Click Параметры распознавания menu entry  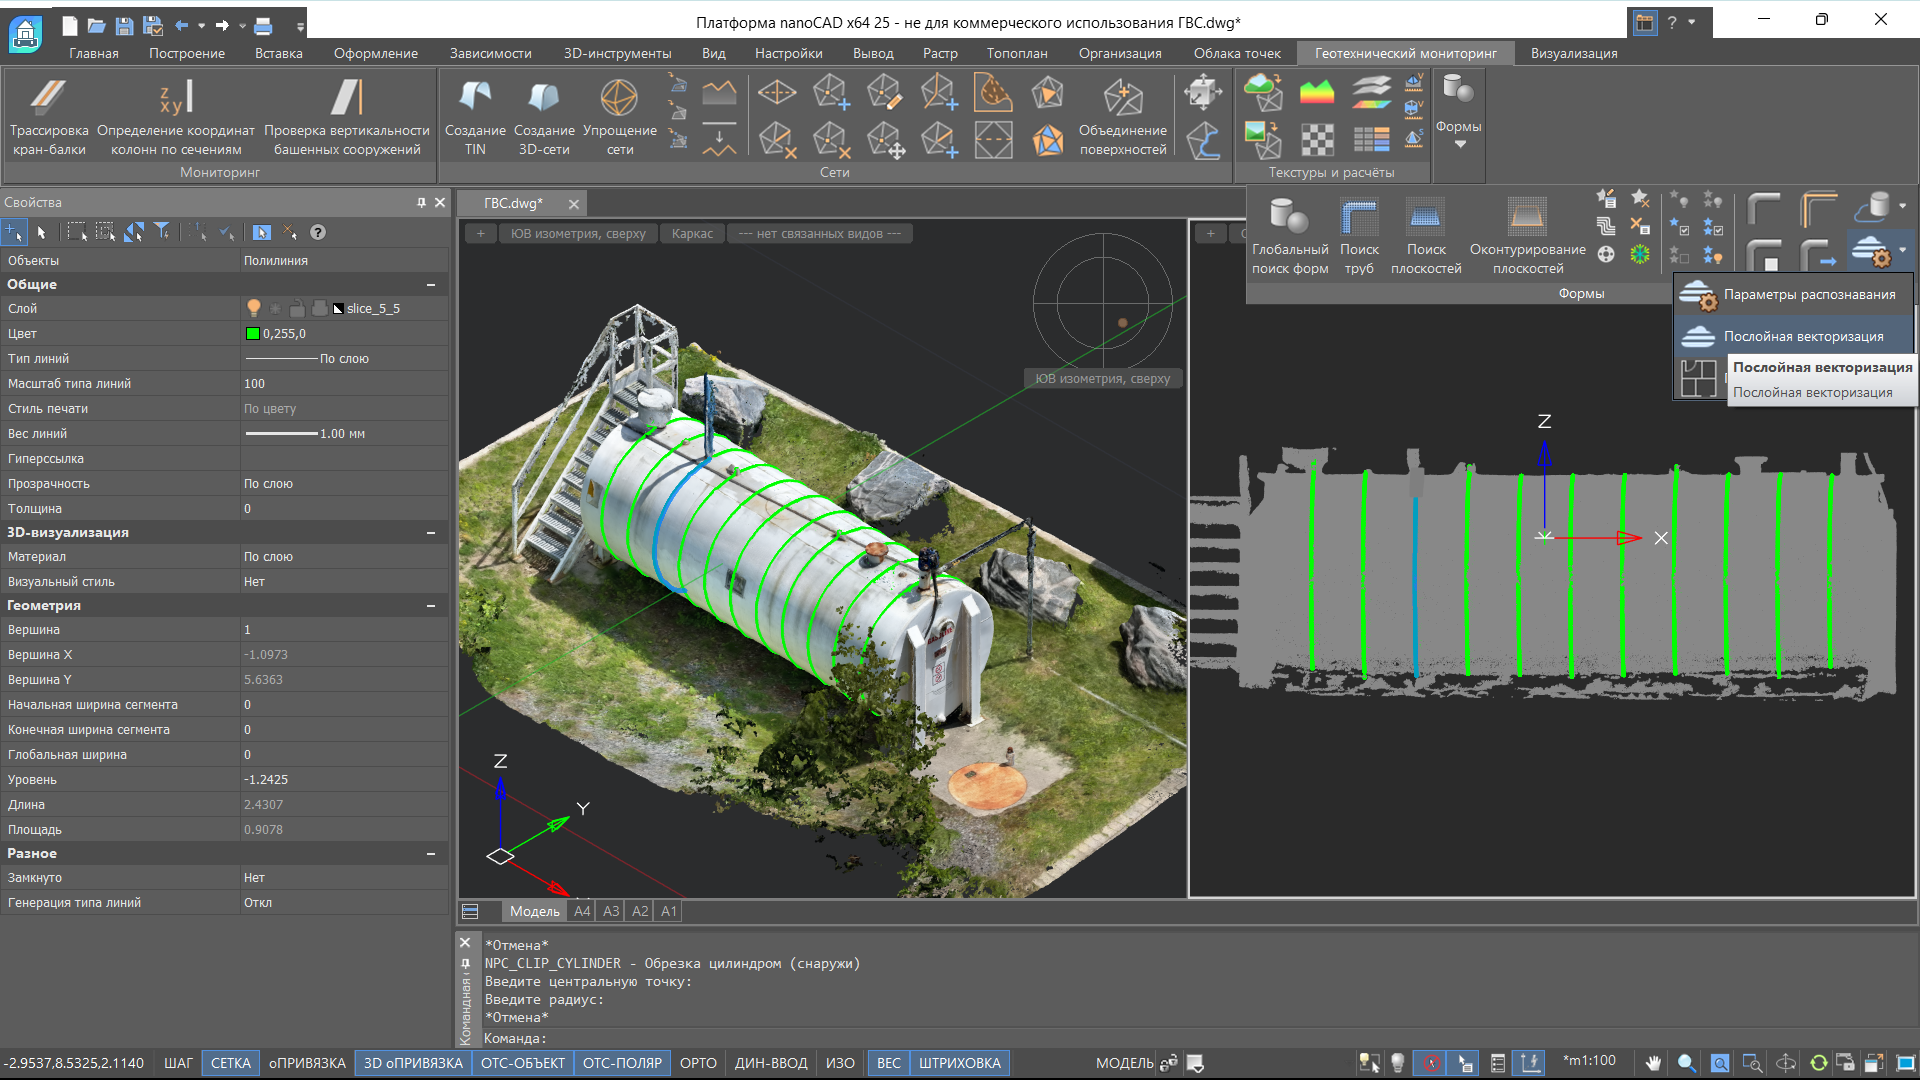click(1808, 294)
